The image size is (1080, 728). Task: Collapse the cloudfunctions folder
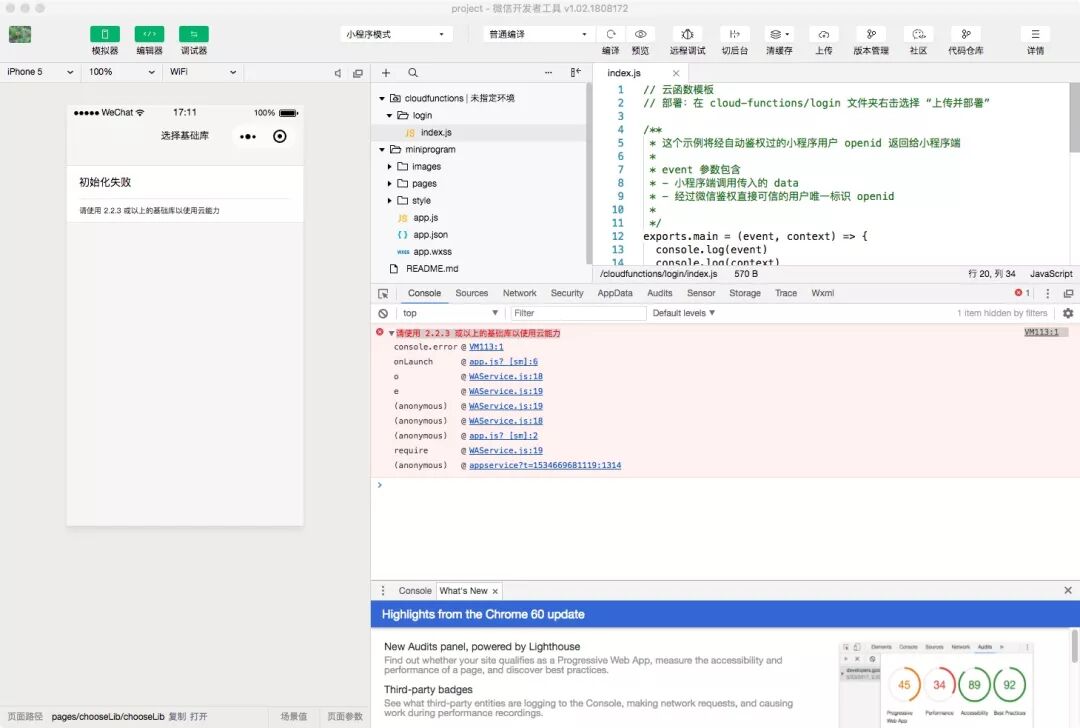(382, 98)
